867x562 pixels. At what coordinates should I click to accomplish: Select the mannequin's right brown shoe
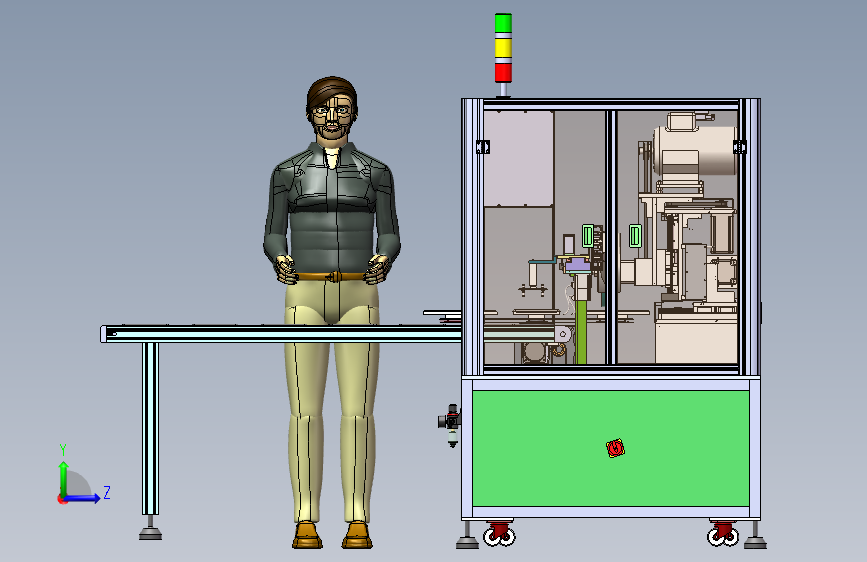point(357,535)
